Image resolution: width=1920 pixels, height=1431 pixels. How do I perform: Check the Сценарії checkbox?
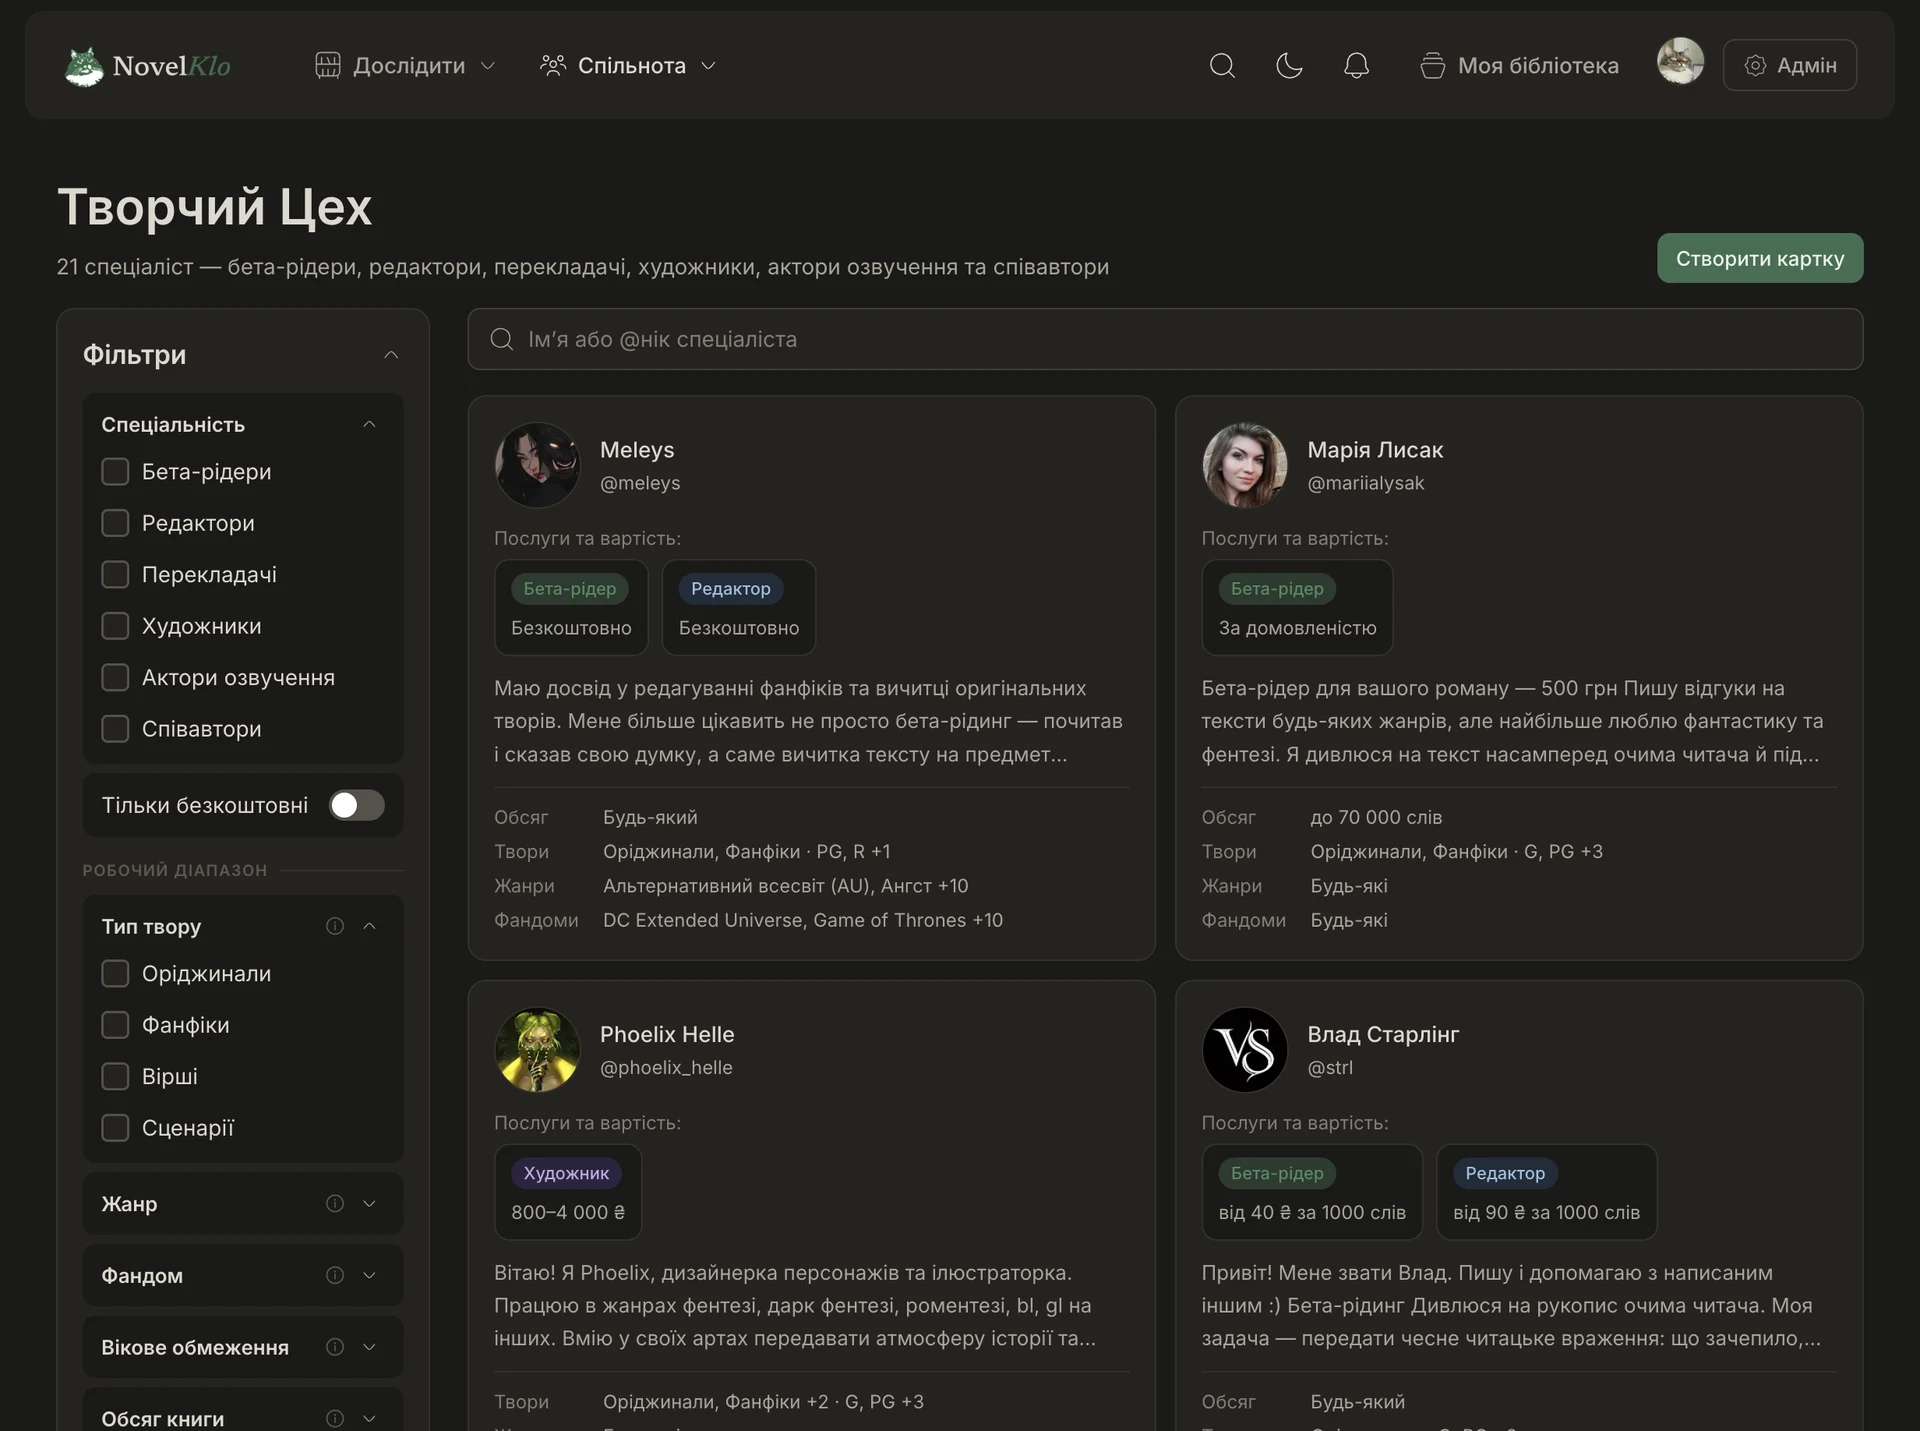[115, 1128]
